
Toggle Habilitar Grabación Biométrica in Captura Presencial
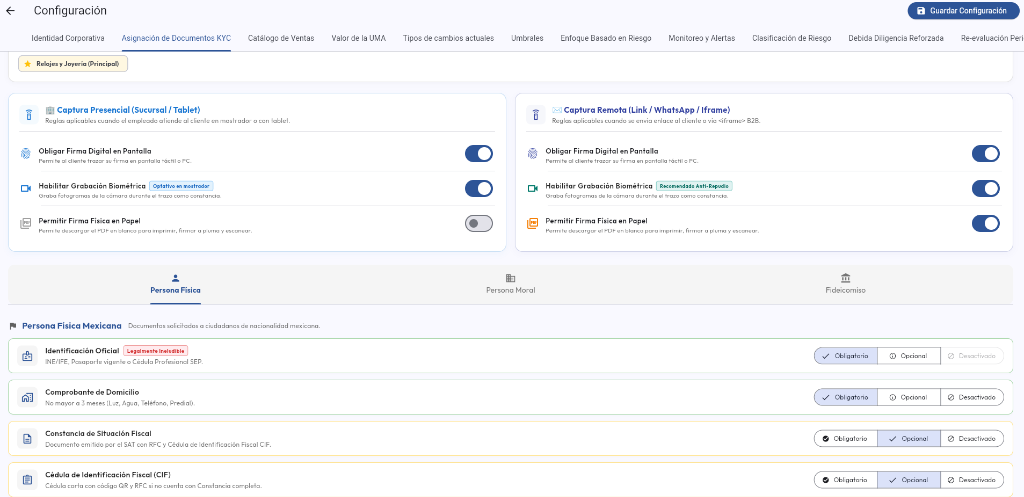pos(479,188)
